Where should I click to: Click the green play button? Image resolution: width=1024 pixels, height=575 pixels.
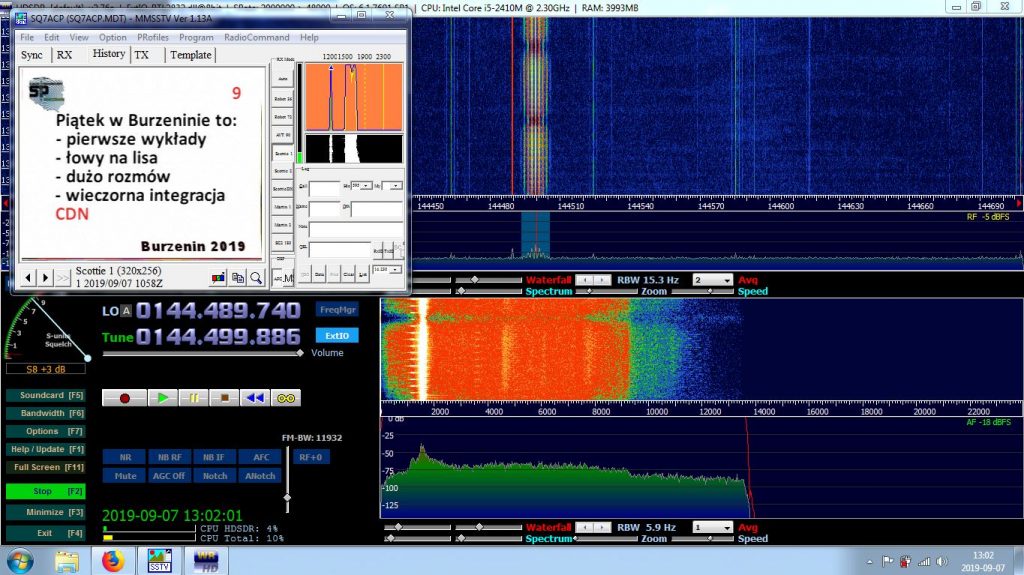point(163,398)
